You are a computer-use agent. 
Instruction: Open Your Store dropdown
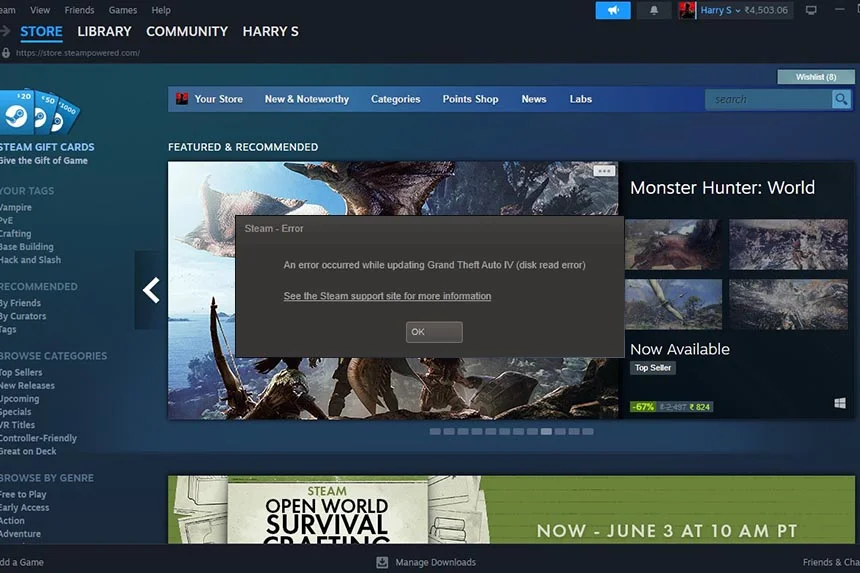(x=218, y=99)
